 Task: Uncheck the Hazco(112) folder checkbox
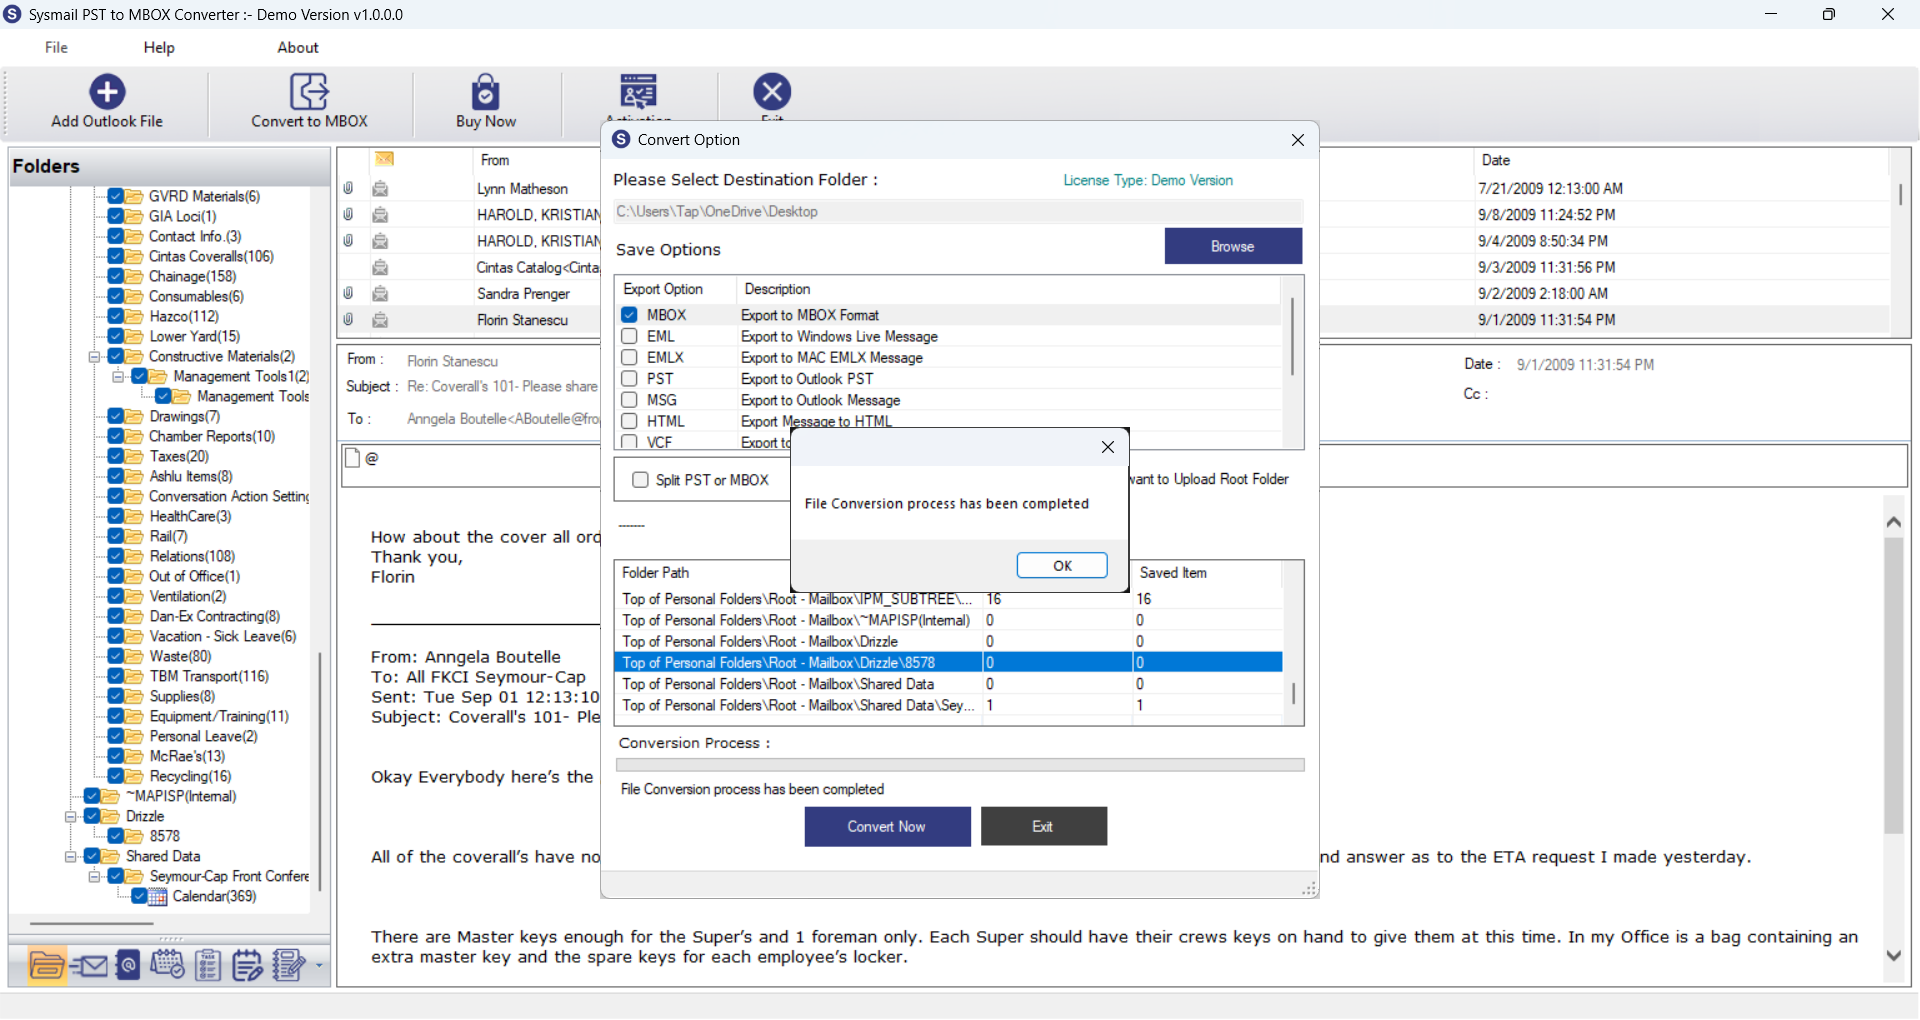(116, 316)
